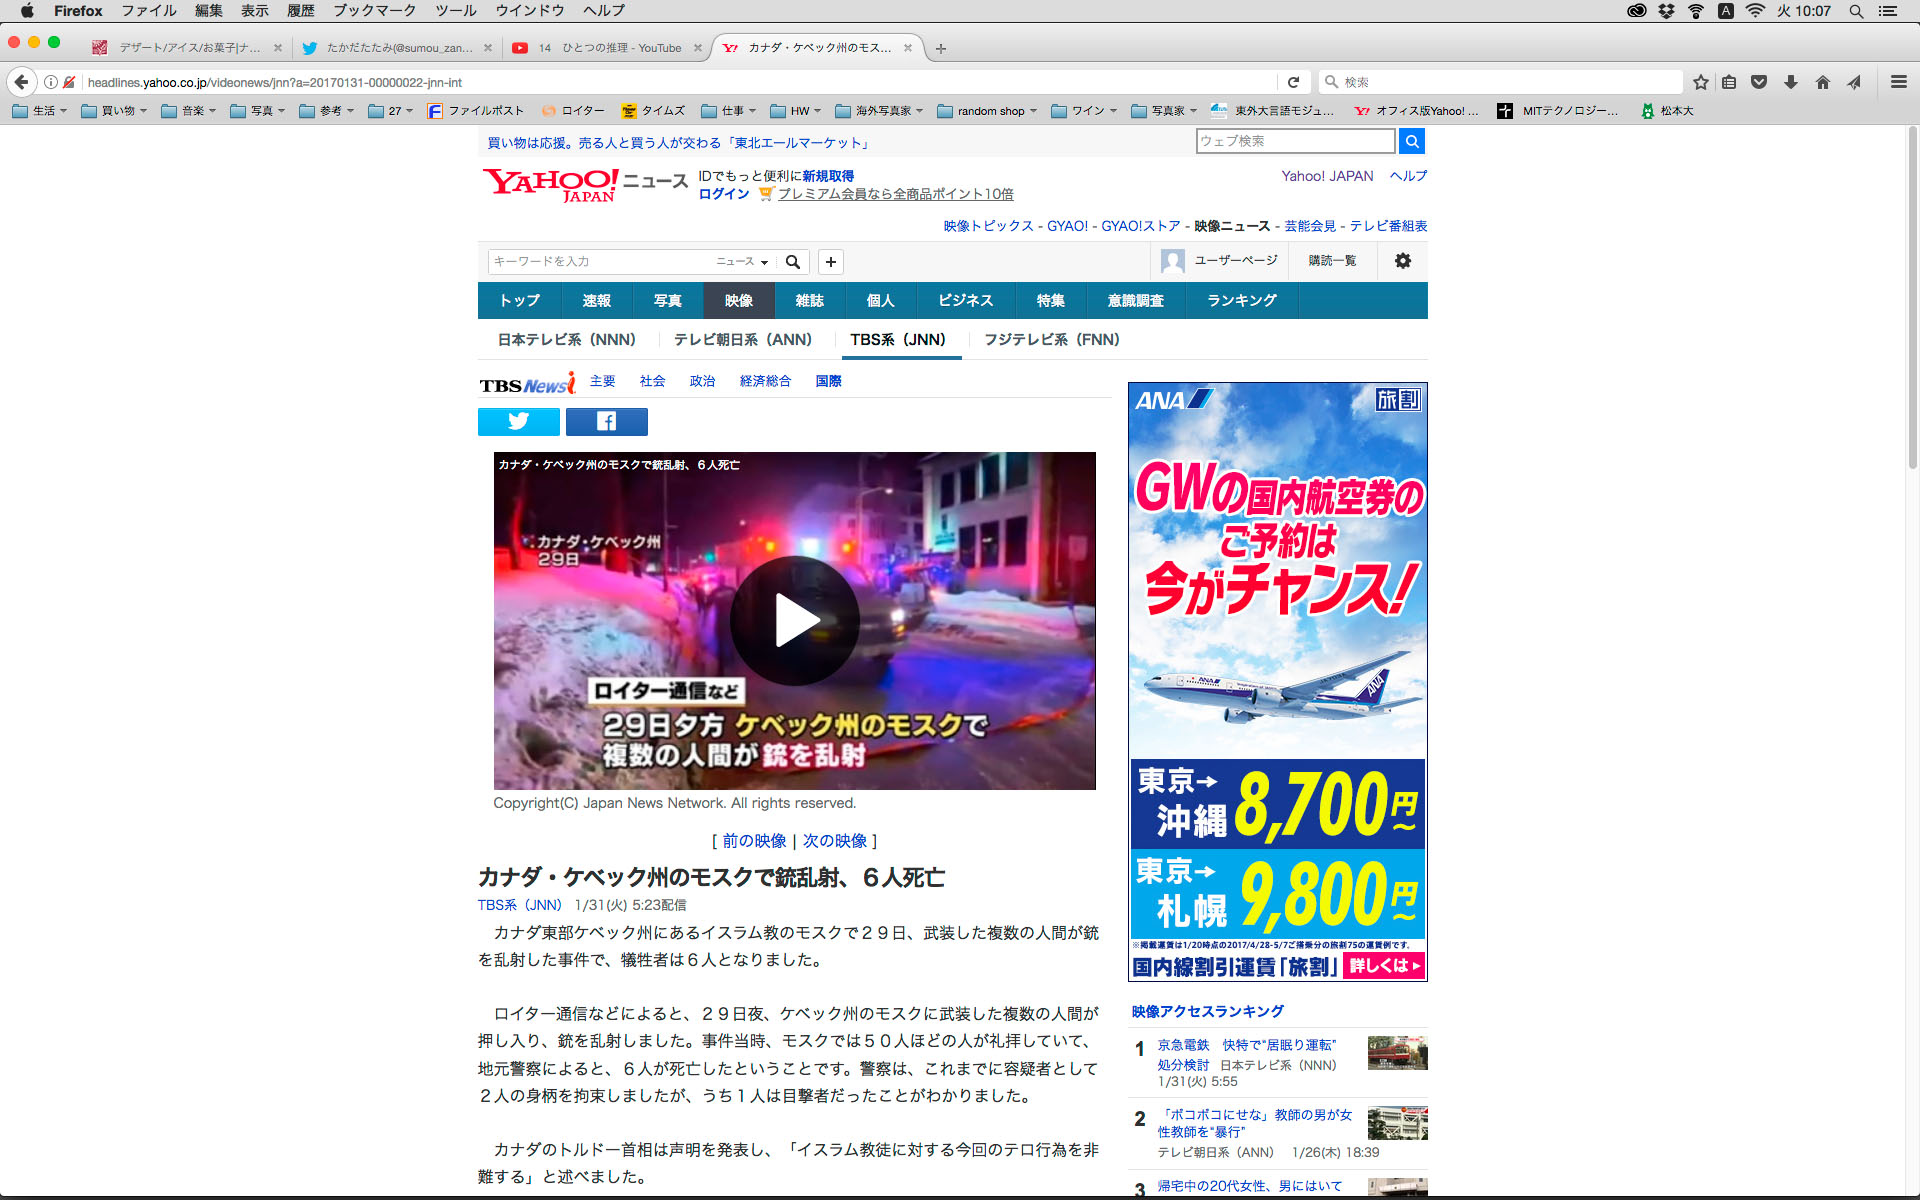The height and width of the screenshot is (1200, 1920).
Task: Open Firefox hamburger menu
Action: (1898, 82)
